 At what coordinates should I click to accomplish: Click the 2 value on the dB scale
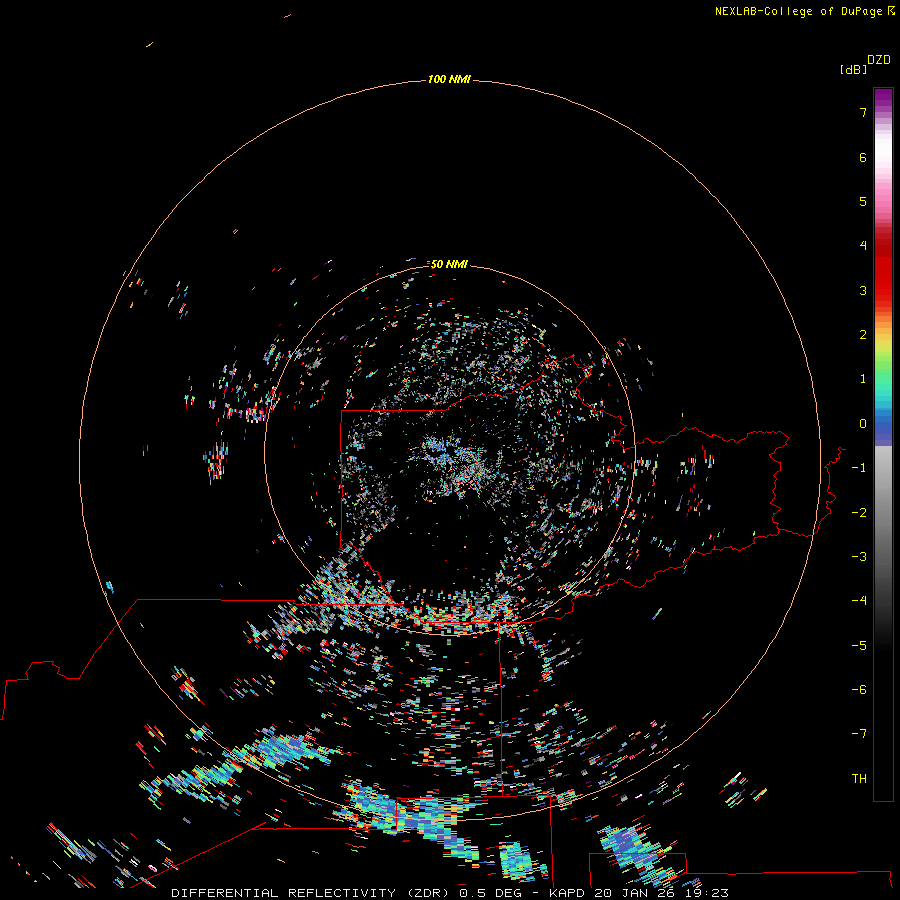tap(863, 335)
